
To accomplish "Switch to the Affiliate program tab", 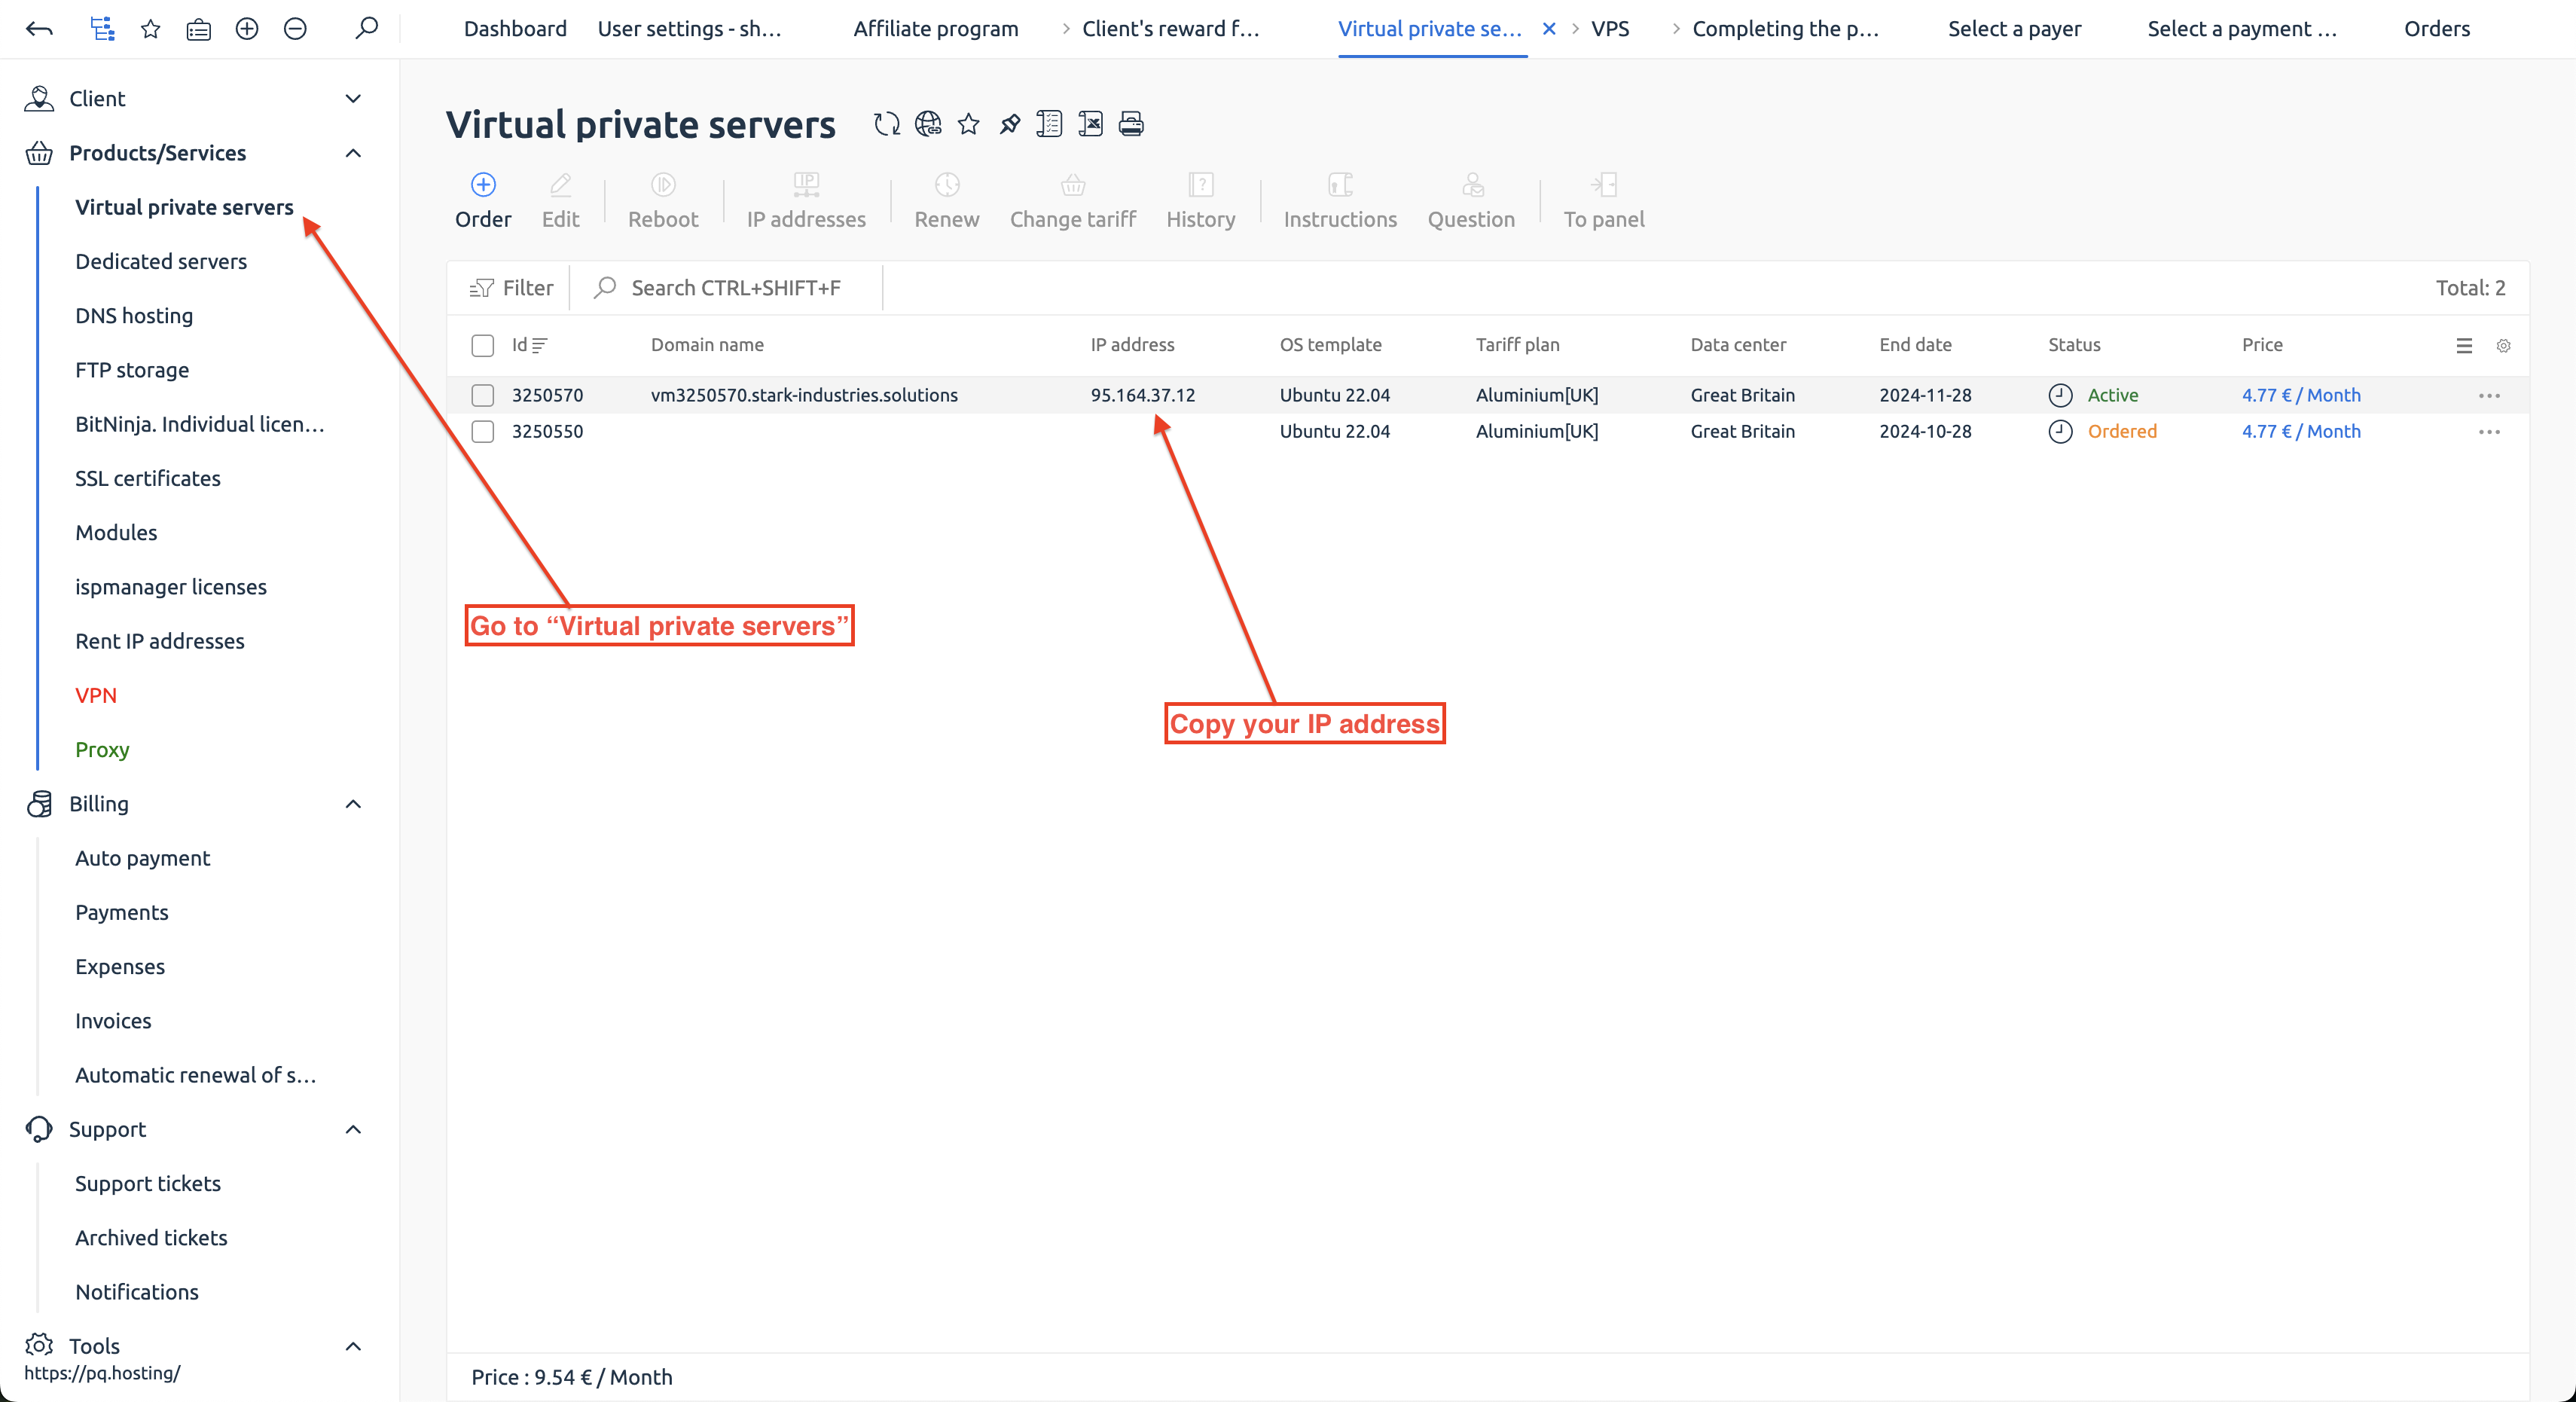I will pos(936,29).
